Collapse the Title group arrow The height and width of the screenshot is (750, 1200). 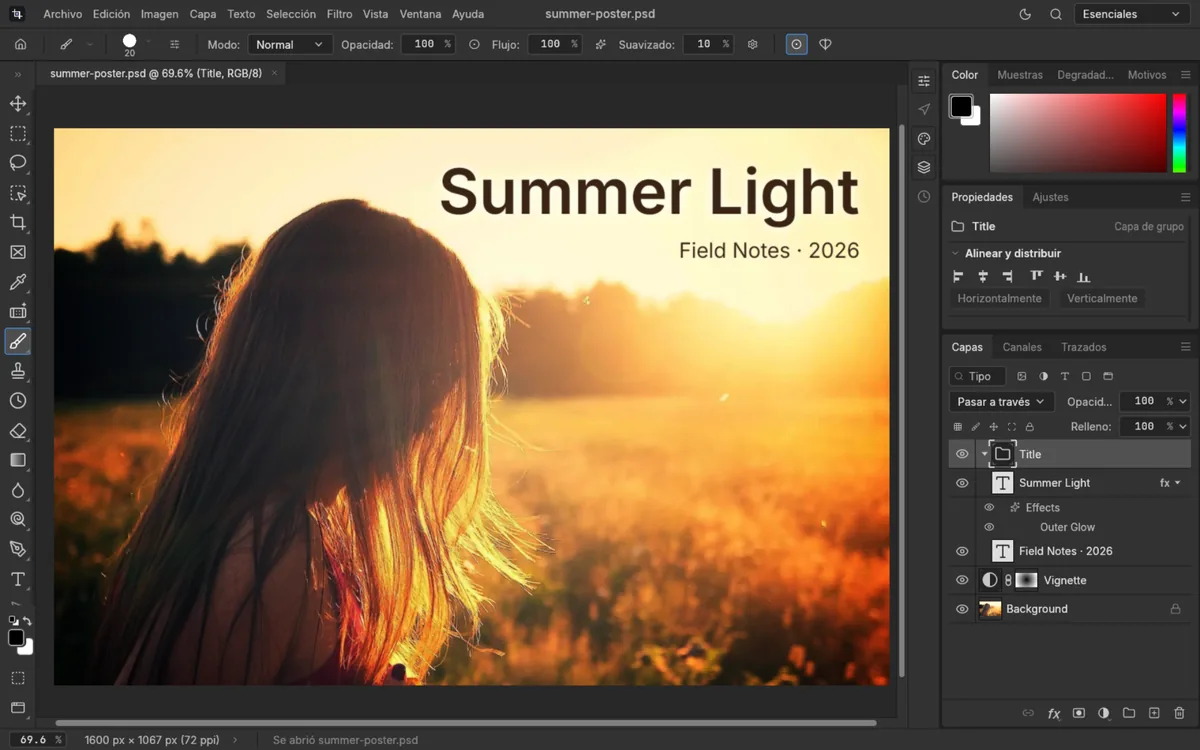point(984,454)
